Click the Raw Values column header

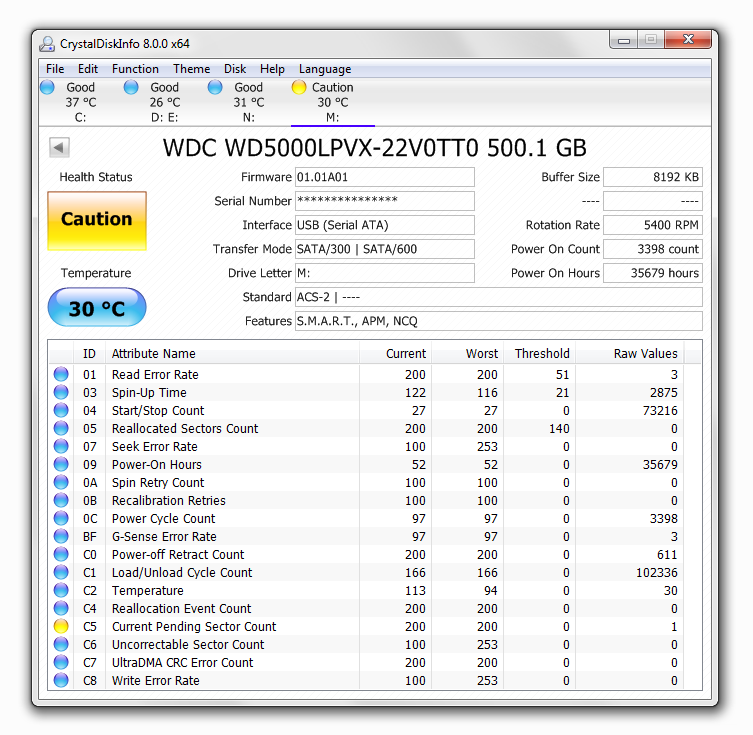coord(645,353)
